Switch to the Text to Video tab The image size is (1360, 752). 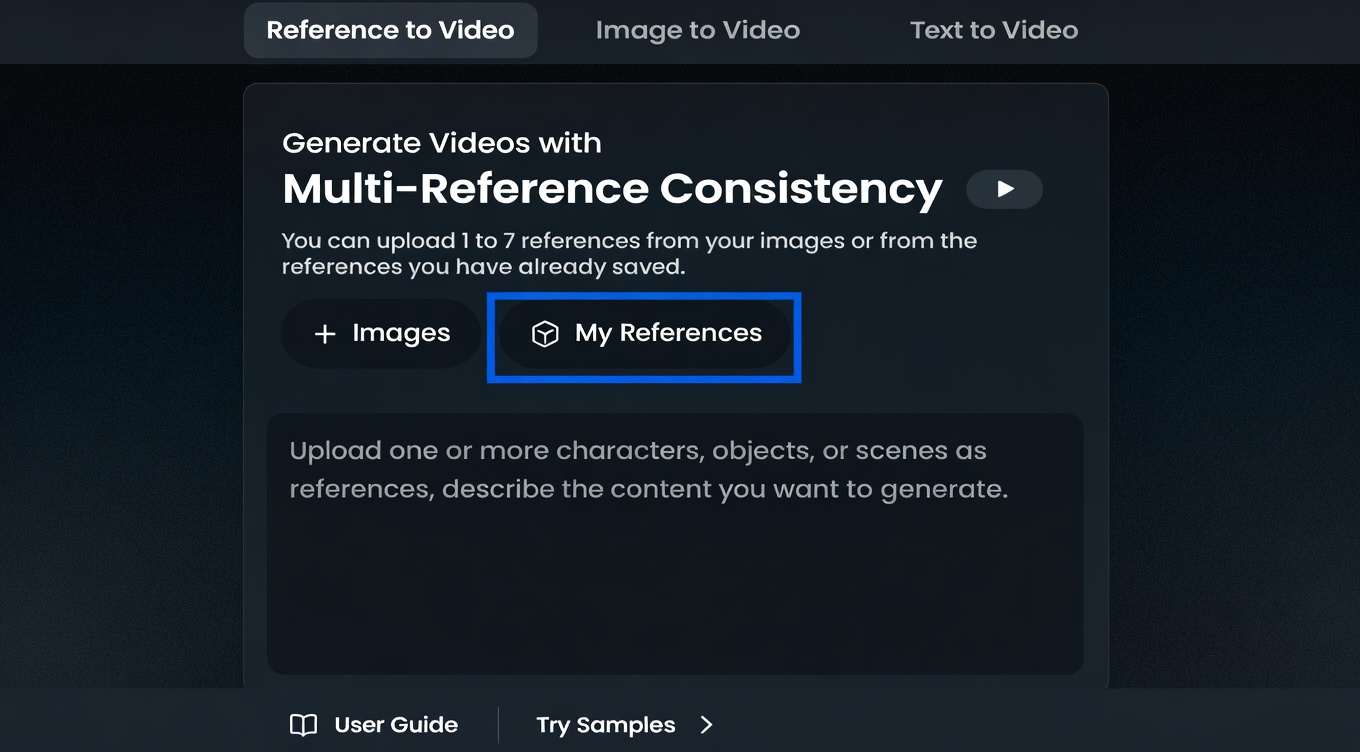click(994, 30)
